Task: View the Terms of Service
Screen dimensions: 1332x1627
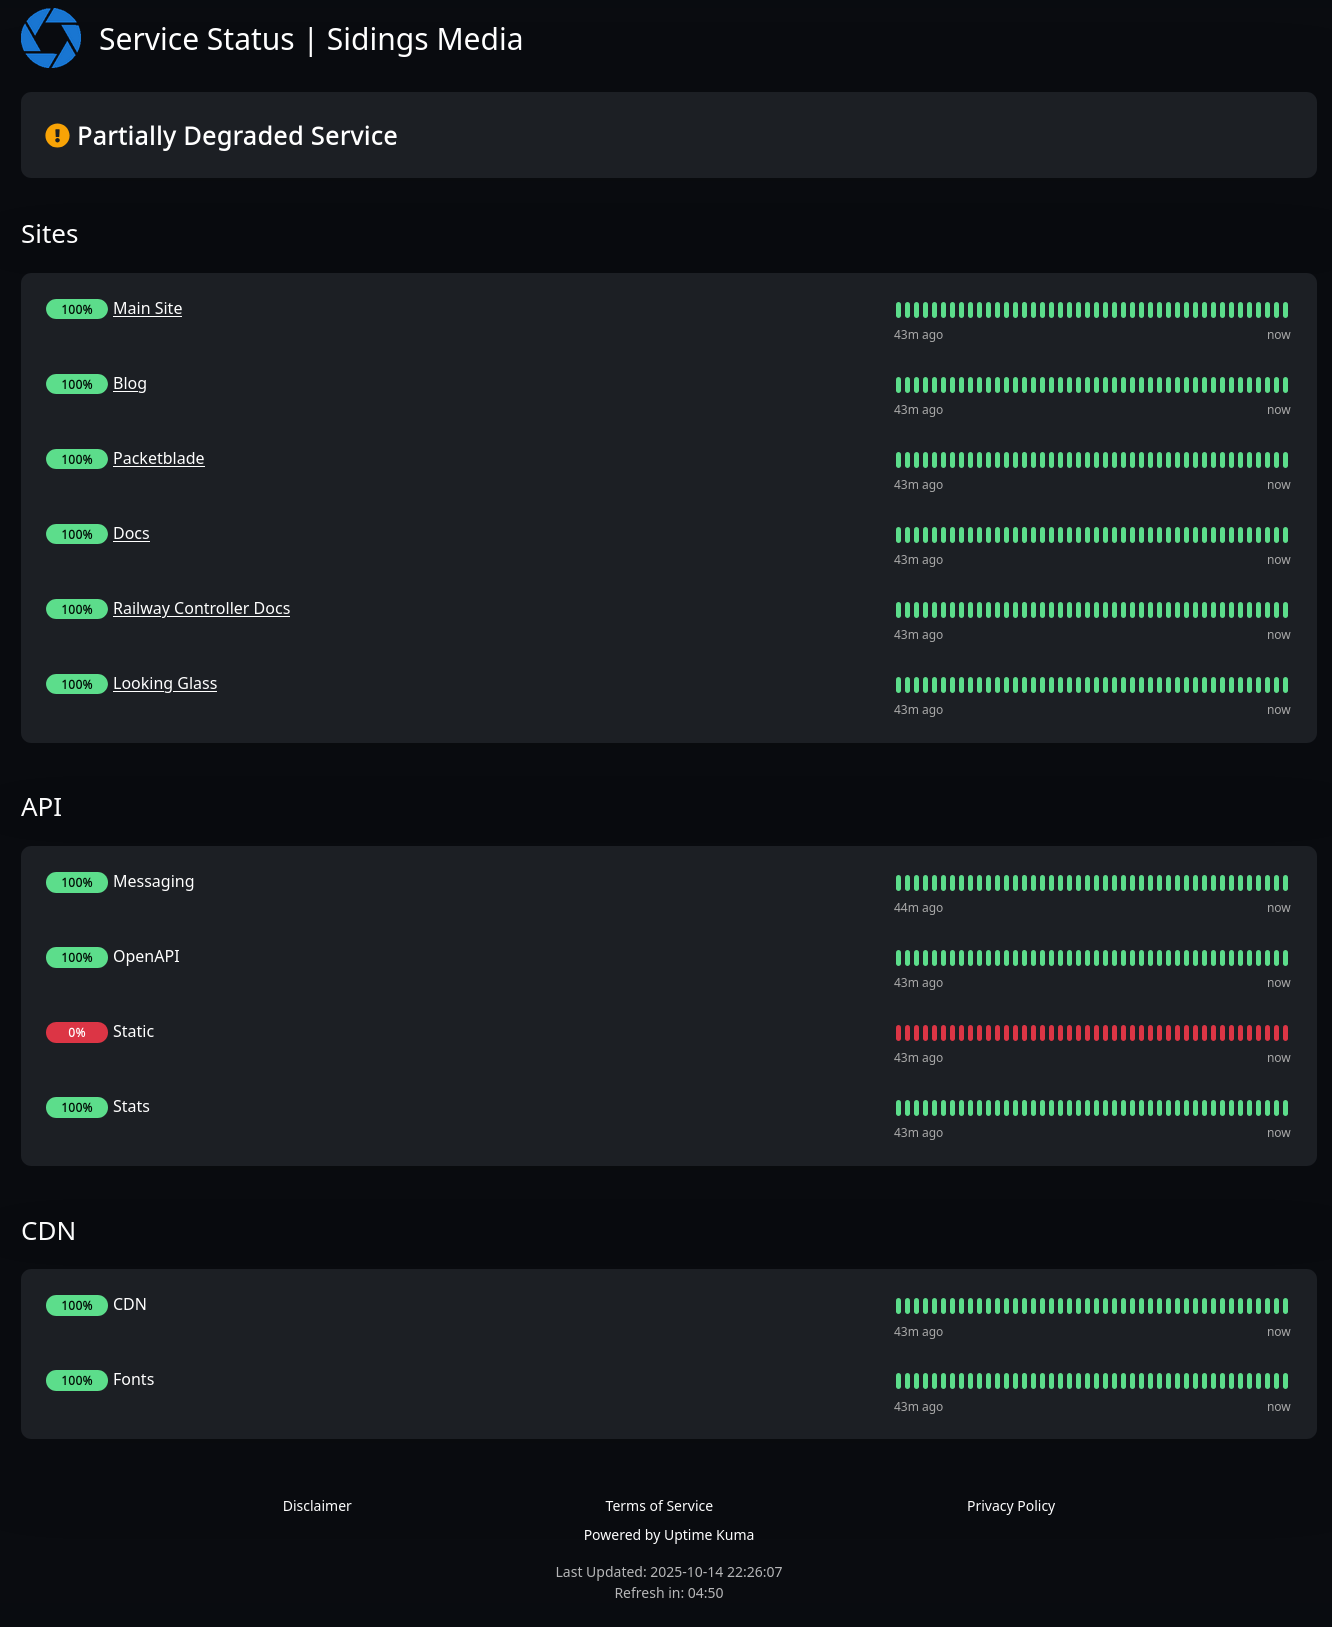Action: tap(659, 1506)
